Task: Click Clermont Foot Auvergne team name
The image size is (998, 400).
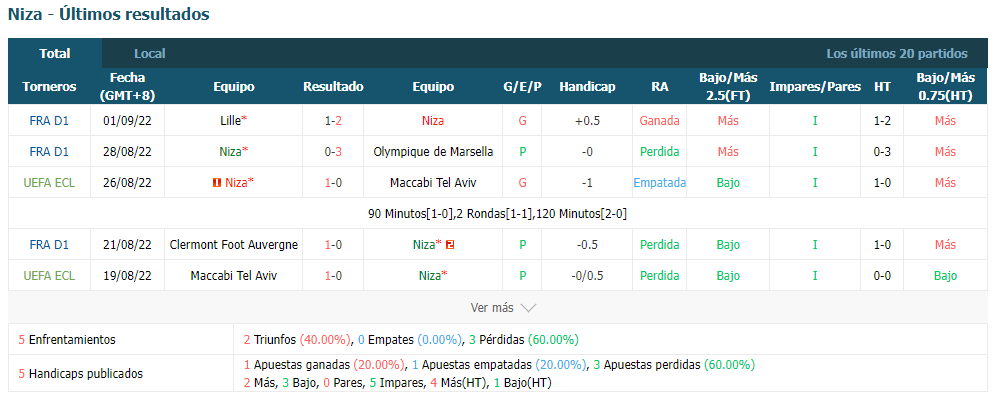Action: pyautogui.click(x=234, y=245)
